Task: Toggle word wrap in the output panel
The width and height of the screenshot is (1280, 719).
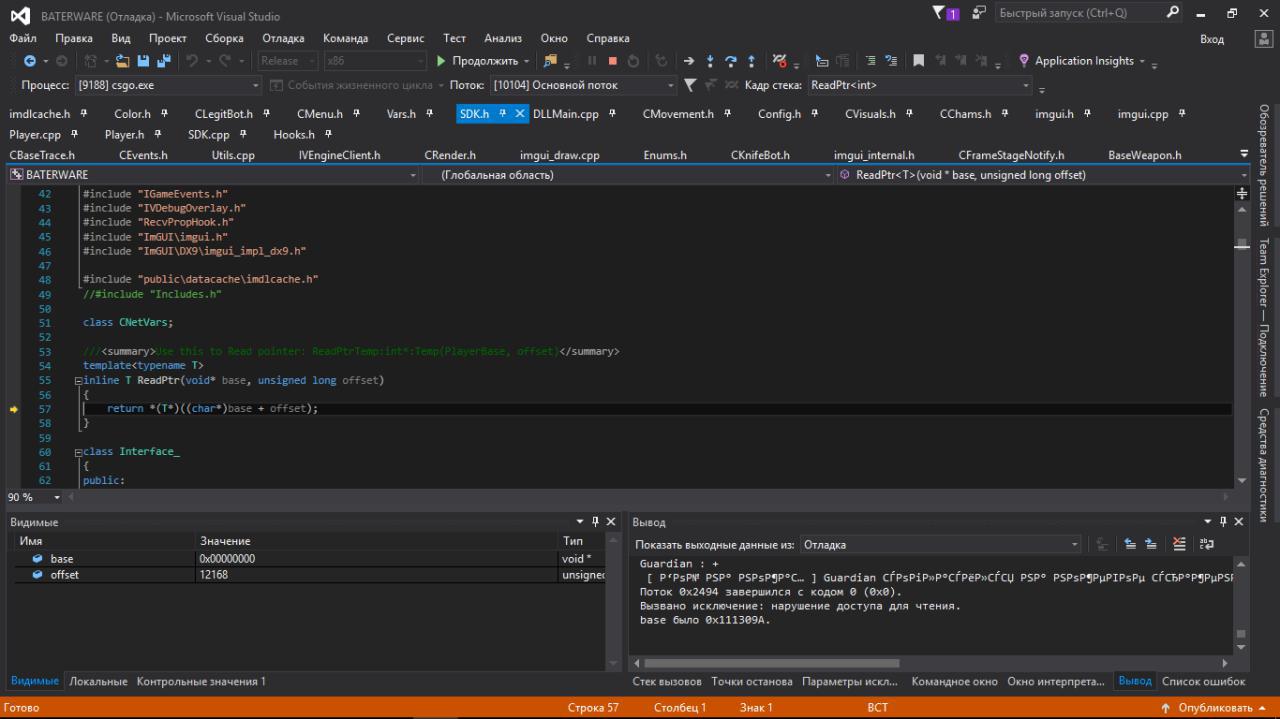Action: 1207,545
